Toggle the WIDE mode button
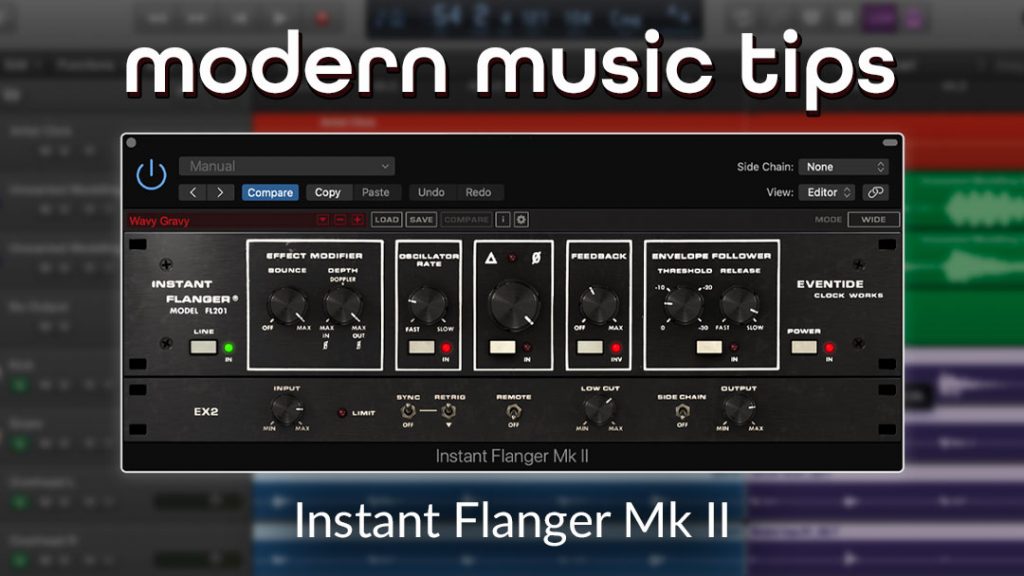The height and width of the screenshot is (576, 1024). coord(873,220)
